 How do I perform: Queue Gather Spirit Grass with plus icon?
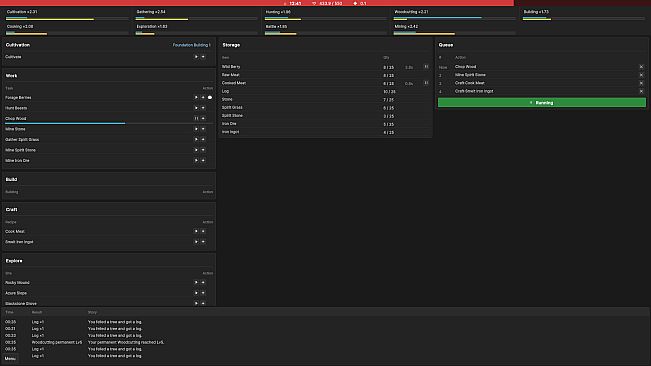203,139
